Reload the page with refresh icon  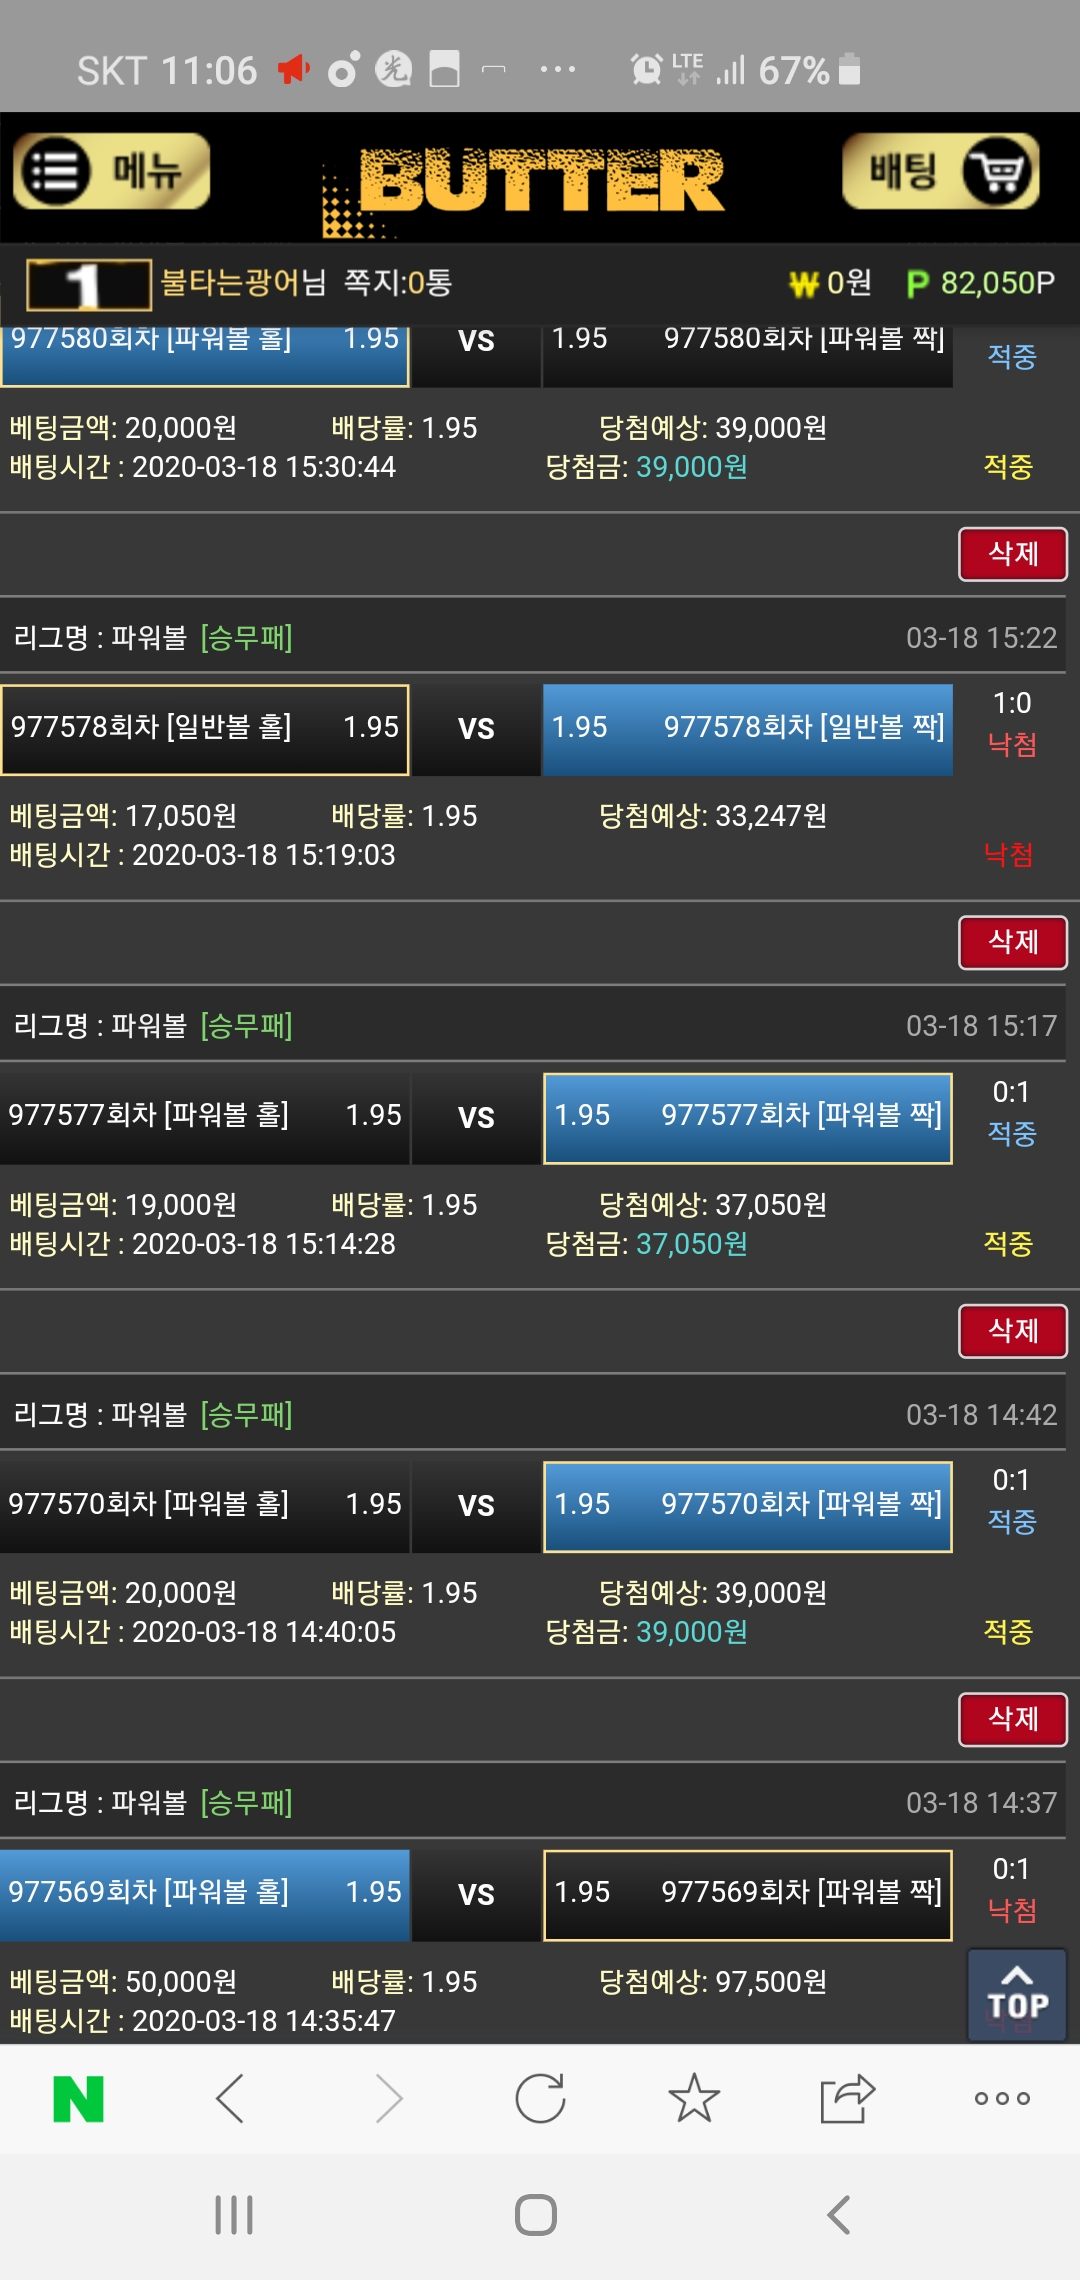(540, 2098)
